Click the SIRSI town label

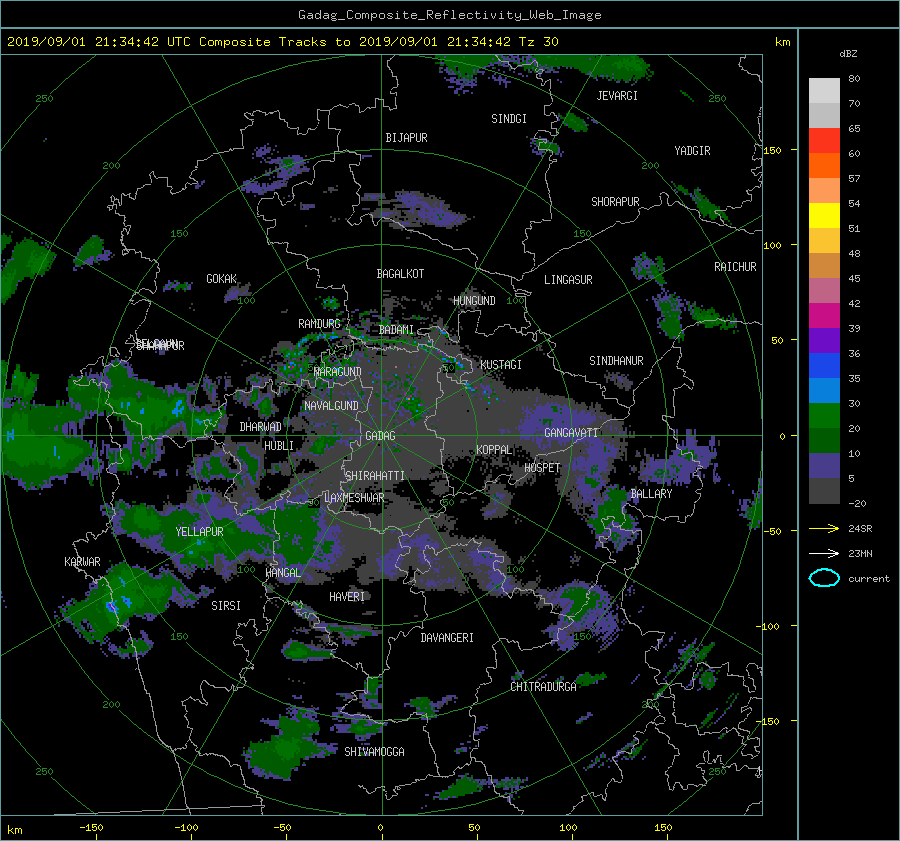tap(226, 606)
